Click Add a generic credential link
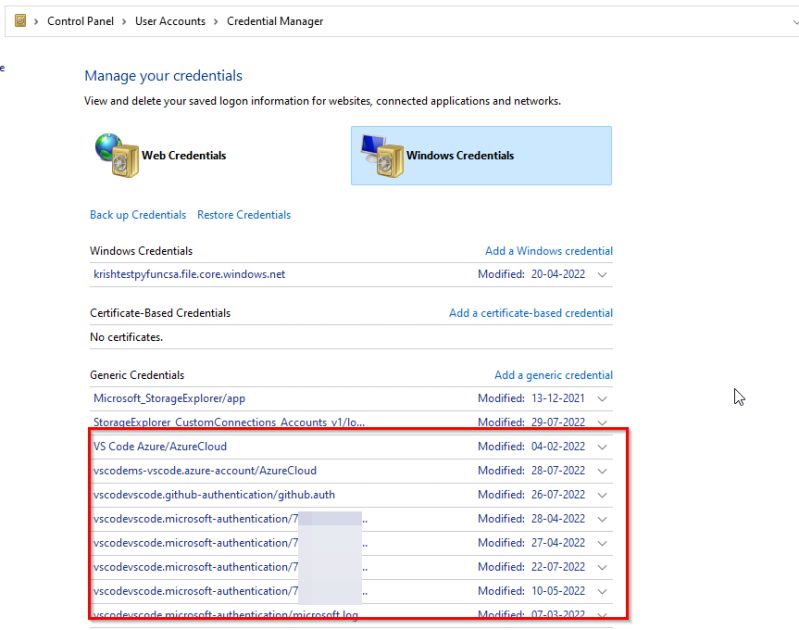This screenshot has height=630, width=799. (x=553, y=375)
